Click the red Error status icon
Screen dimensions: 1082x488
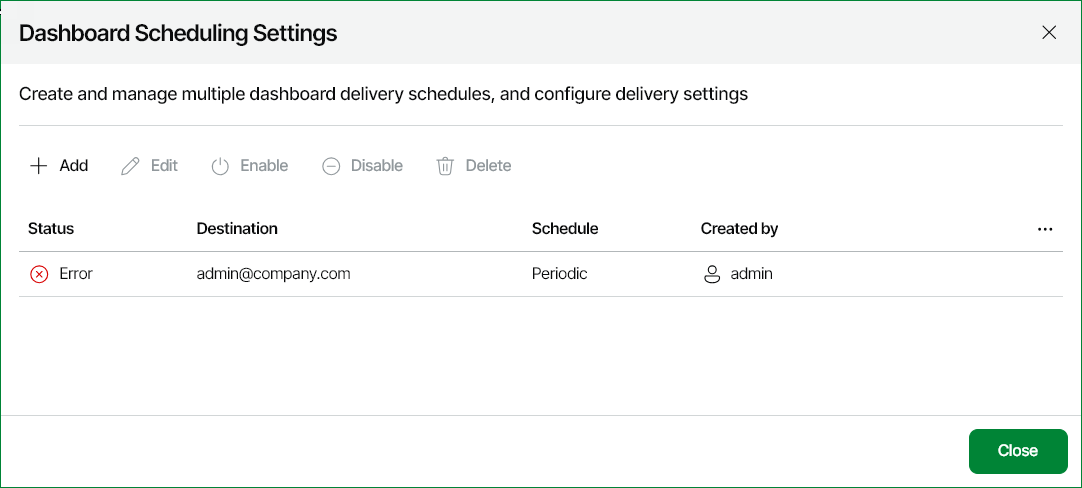click(39, 274)
